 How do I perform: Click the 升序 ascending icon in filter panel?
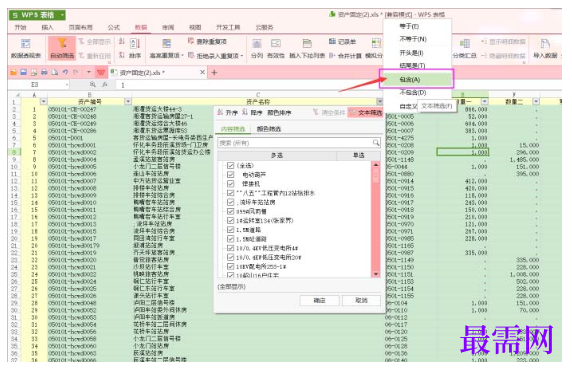(220, 112)
